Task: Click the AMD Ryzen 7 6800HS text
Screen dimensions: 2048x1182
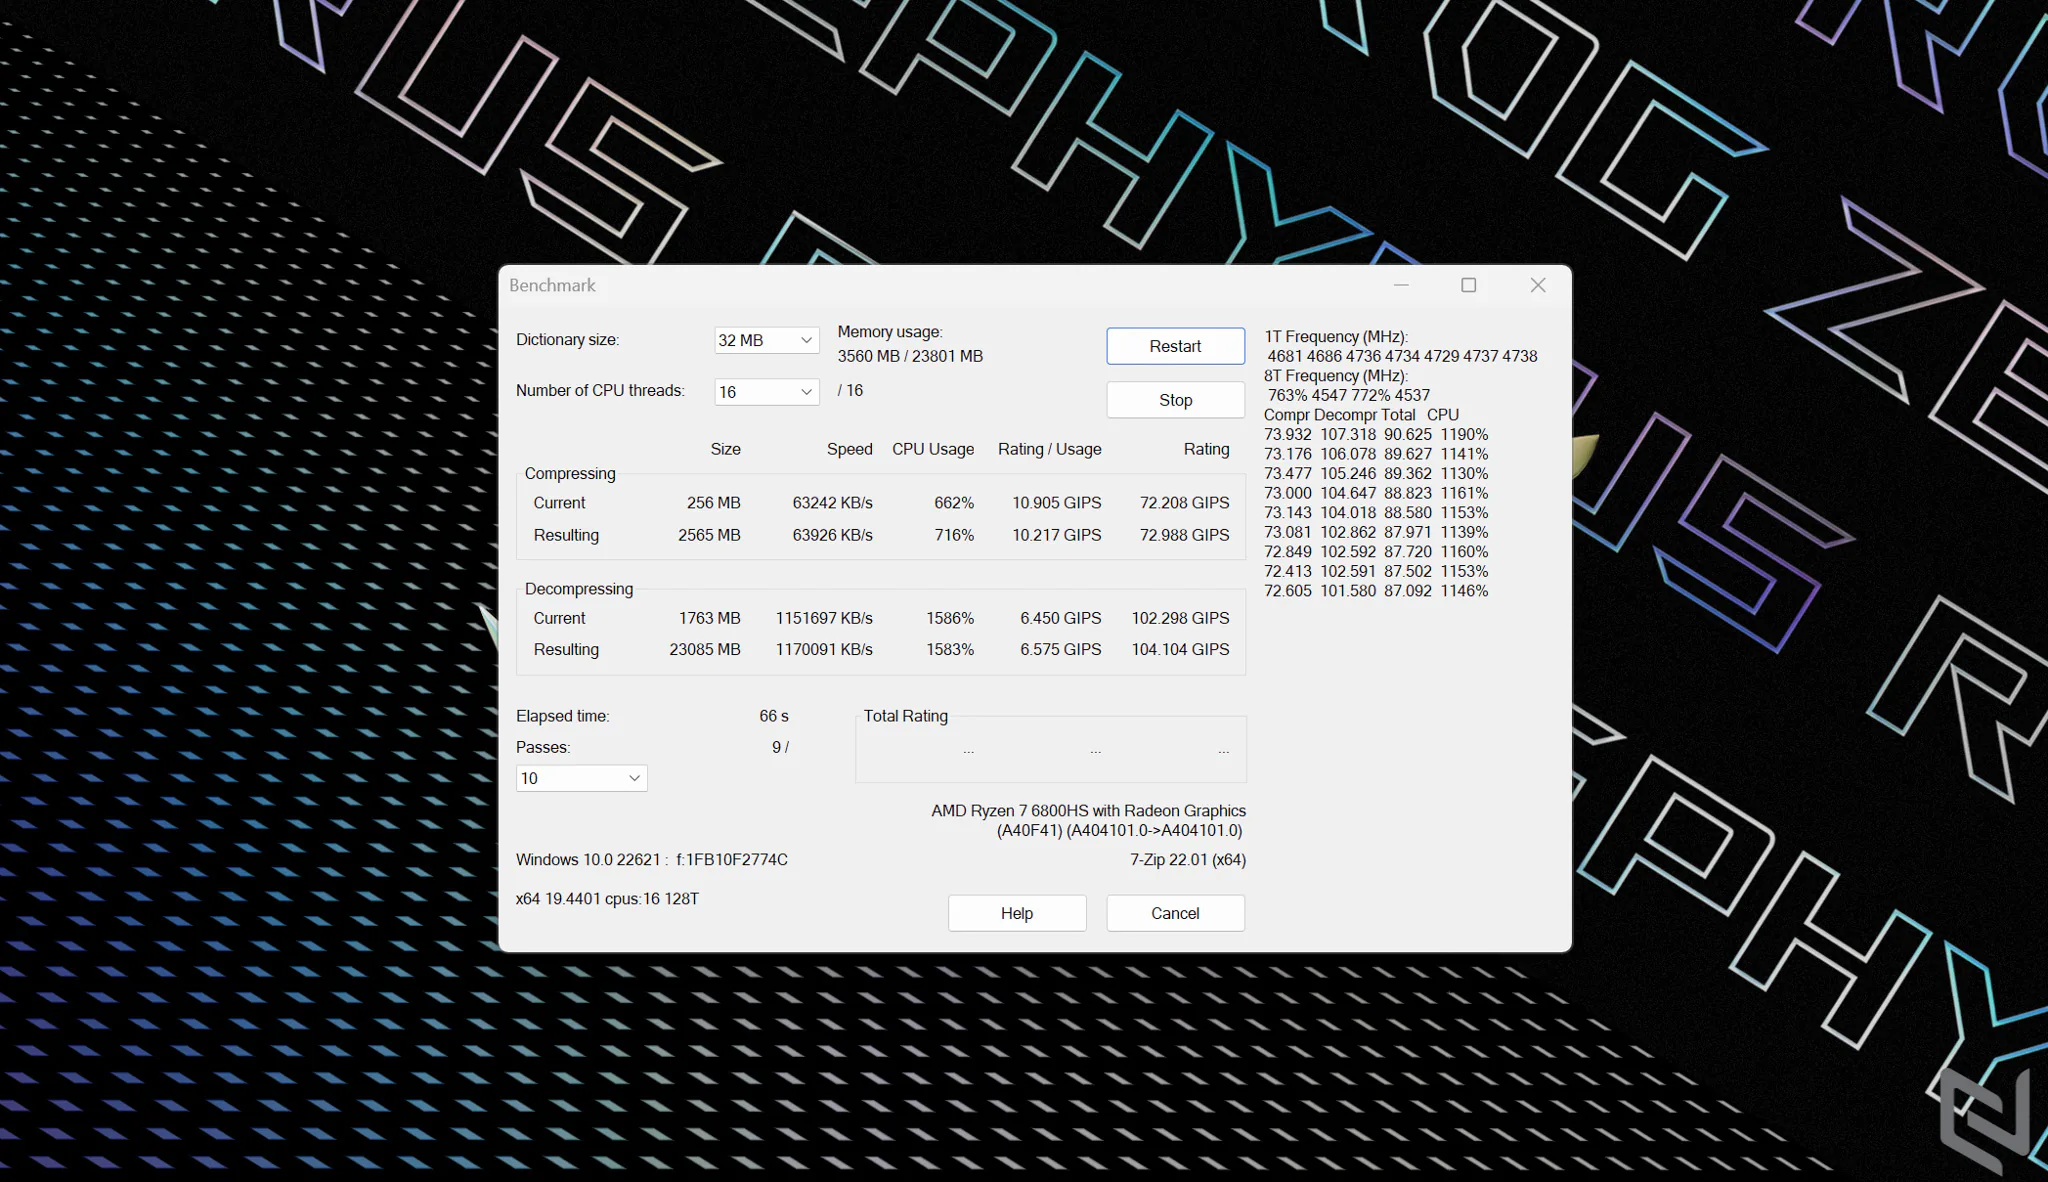Action: tap(1088, 811)
